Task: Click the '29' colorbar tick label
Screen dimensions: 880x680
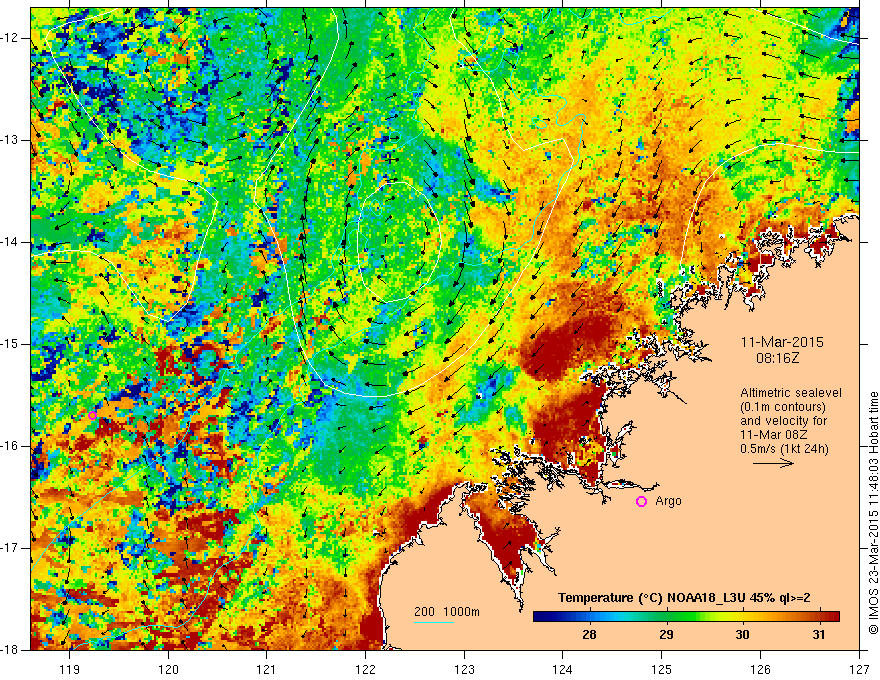Action: [x=666, y=635]
